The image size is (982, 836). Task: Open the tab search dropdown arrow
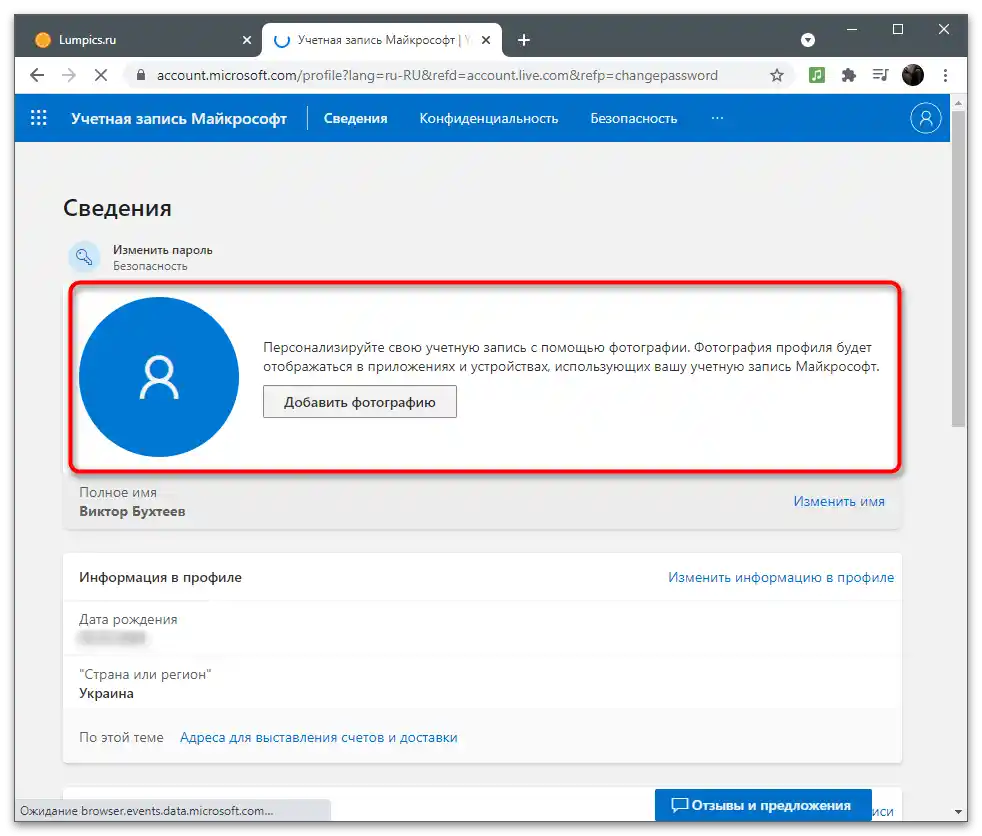808,40
